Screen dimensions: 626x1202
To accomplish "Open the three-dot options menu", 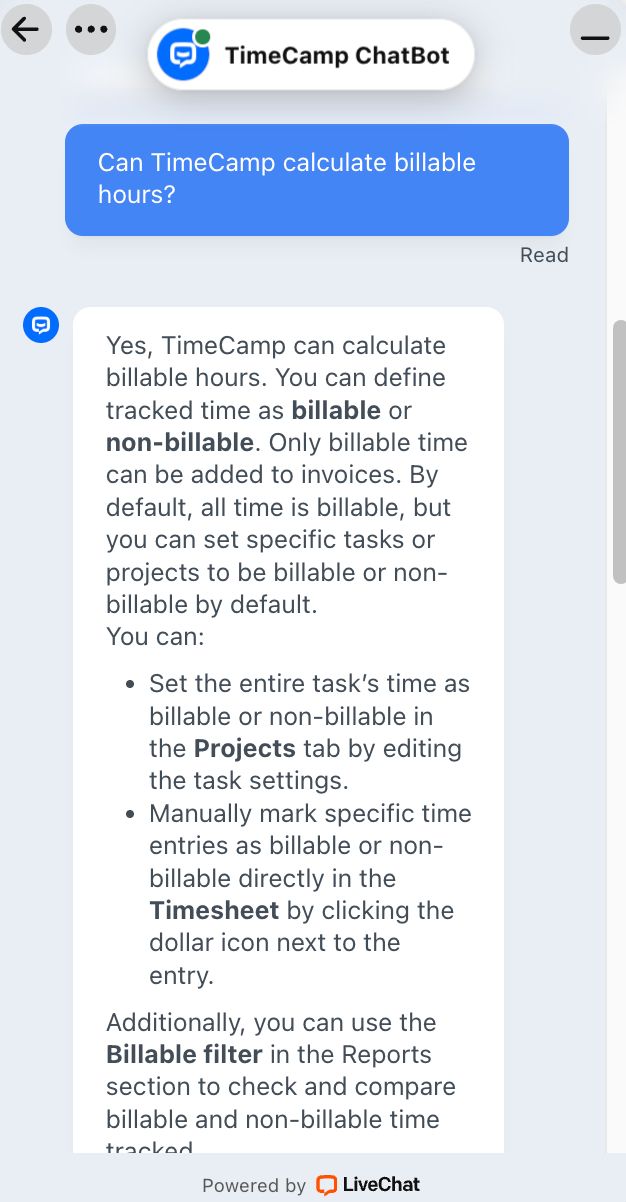I will tap(91, 29).
